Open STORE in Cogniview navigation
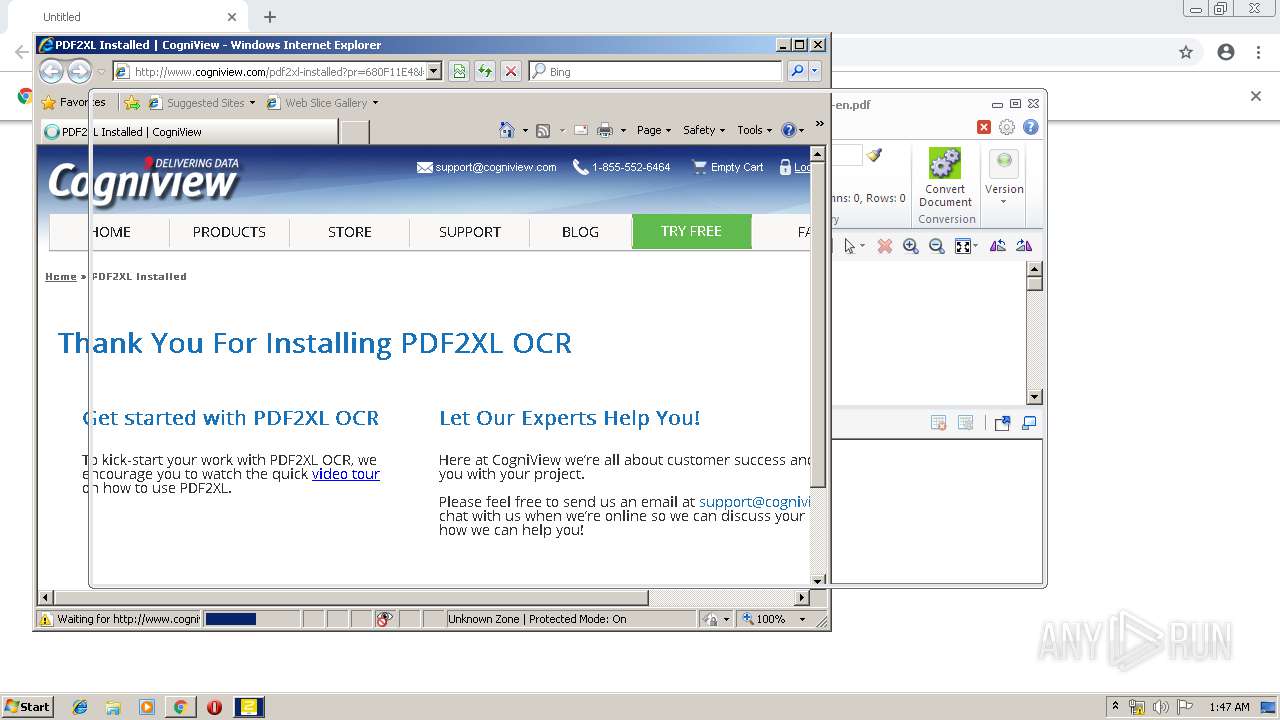This screenshot has height=720, width=1280. [x=350, y=231]
